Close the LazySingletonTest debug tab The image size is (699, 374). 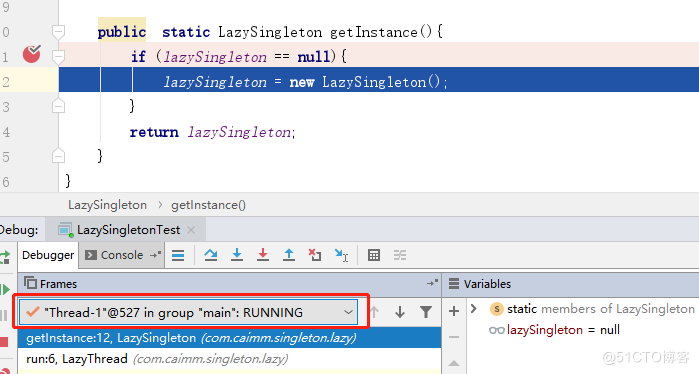click(x=191, y=230)
